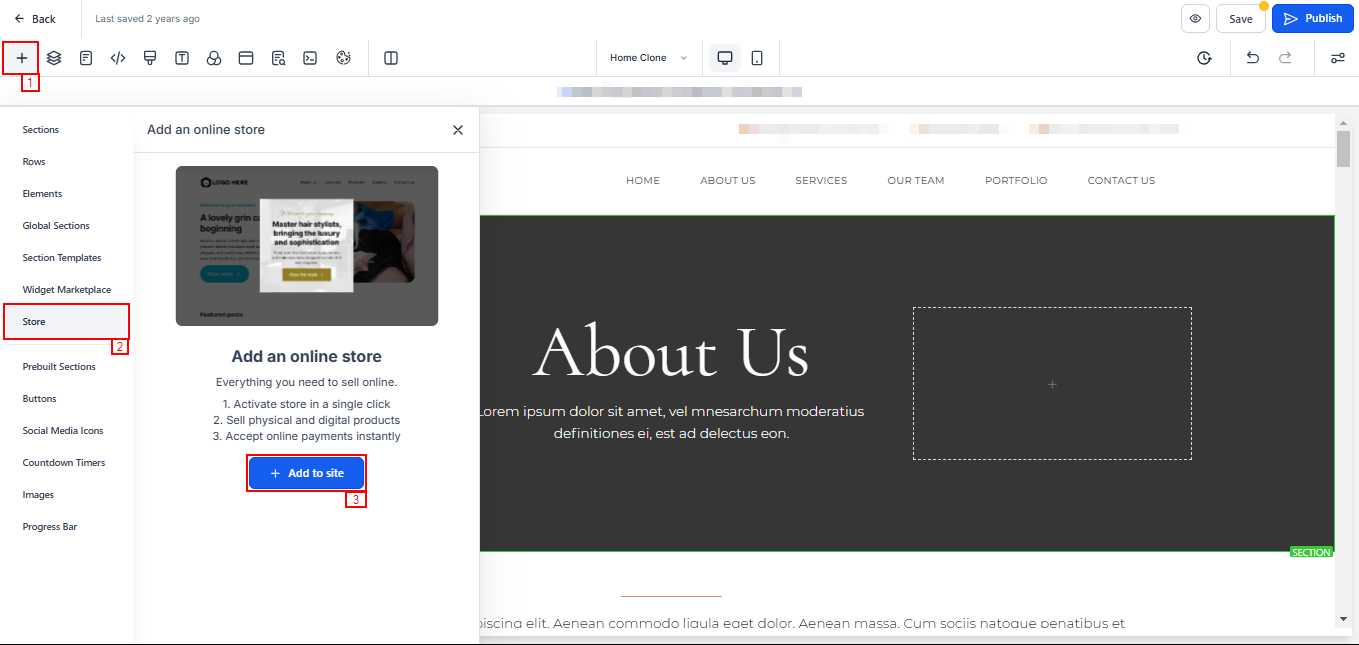
Task: Open Countdown Timers in the sidebar
Action: tap(64, 463)
